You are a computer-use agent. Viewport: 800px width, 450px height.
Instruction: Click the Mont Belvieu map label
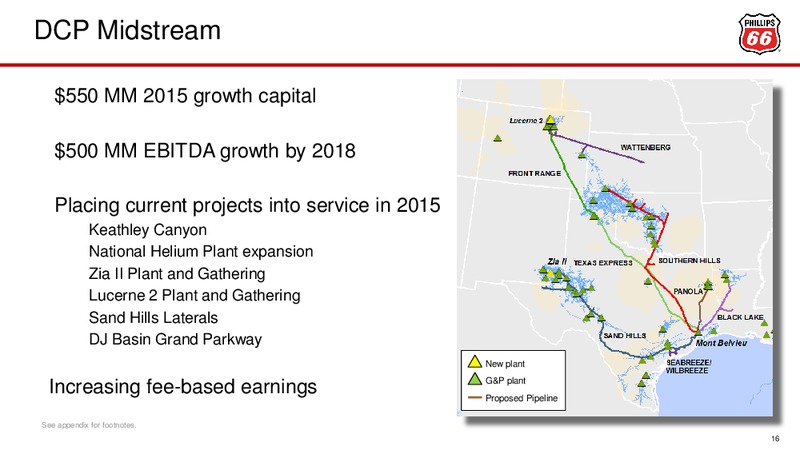pyautogui.click(x=721, y=343)
